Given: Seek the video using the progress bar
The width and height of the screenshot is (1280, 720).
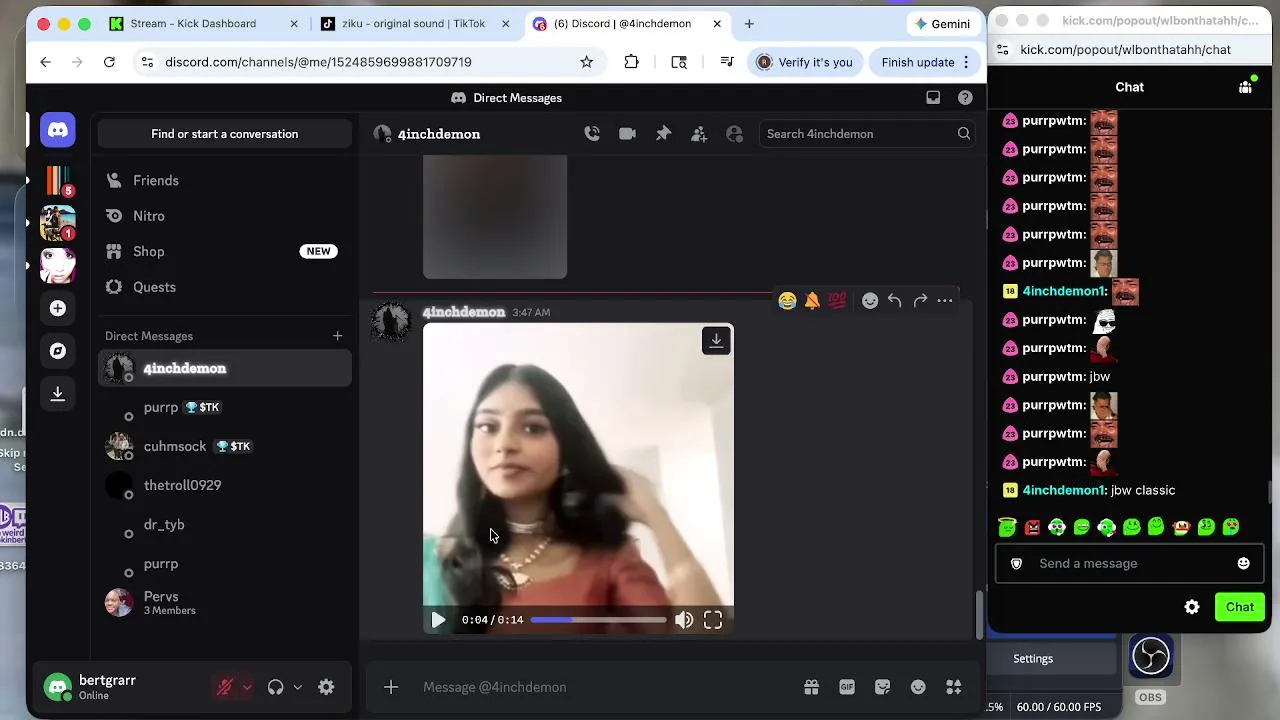Looking at the screenshot, I should coord(598,620).
